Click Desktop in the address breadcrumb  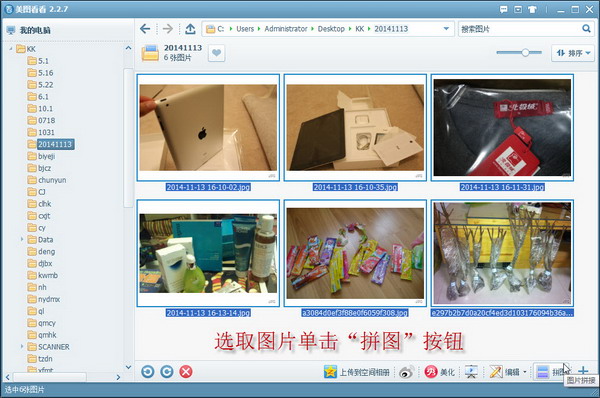[331, 29]
